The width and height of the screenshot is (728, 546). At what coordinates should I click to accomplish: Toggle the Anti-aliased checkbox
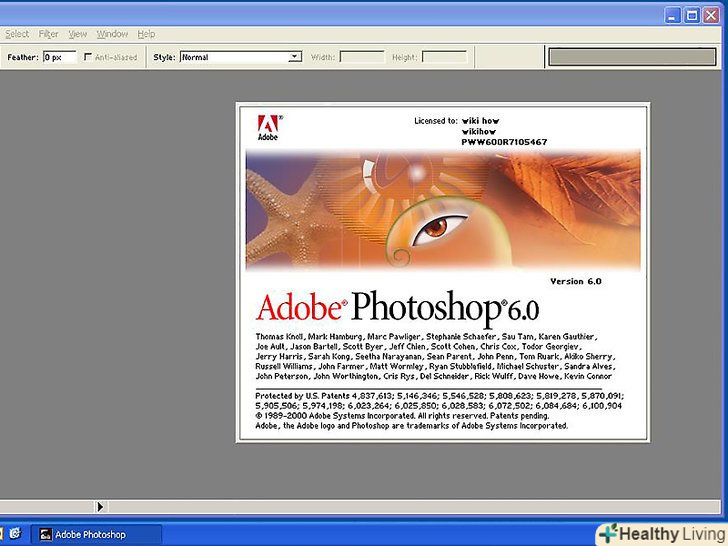[x=90, y=57]
